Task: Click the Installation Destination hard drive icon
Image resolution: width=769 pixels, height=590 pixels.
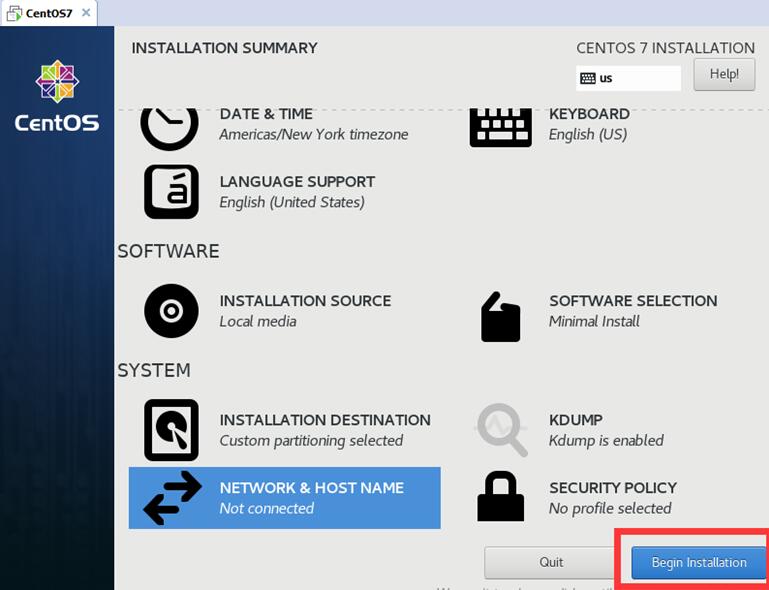Action: (x=171, y=430)
